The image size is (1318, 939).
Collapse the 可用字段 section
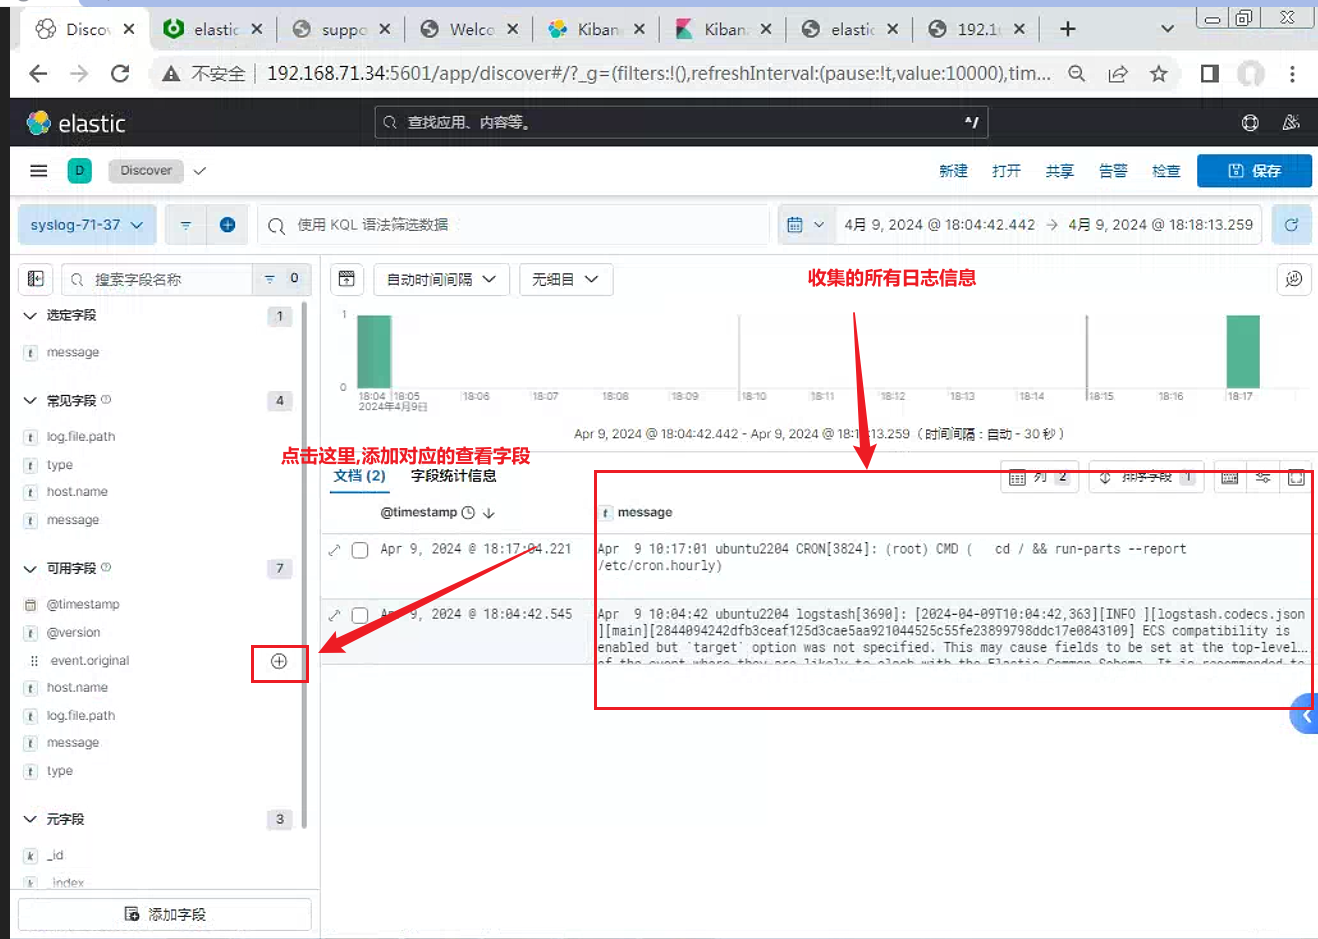tap(30, 568)
